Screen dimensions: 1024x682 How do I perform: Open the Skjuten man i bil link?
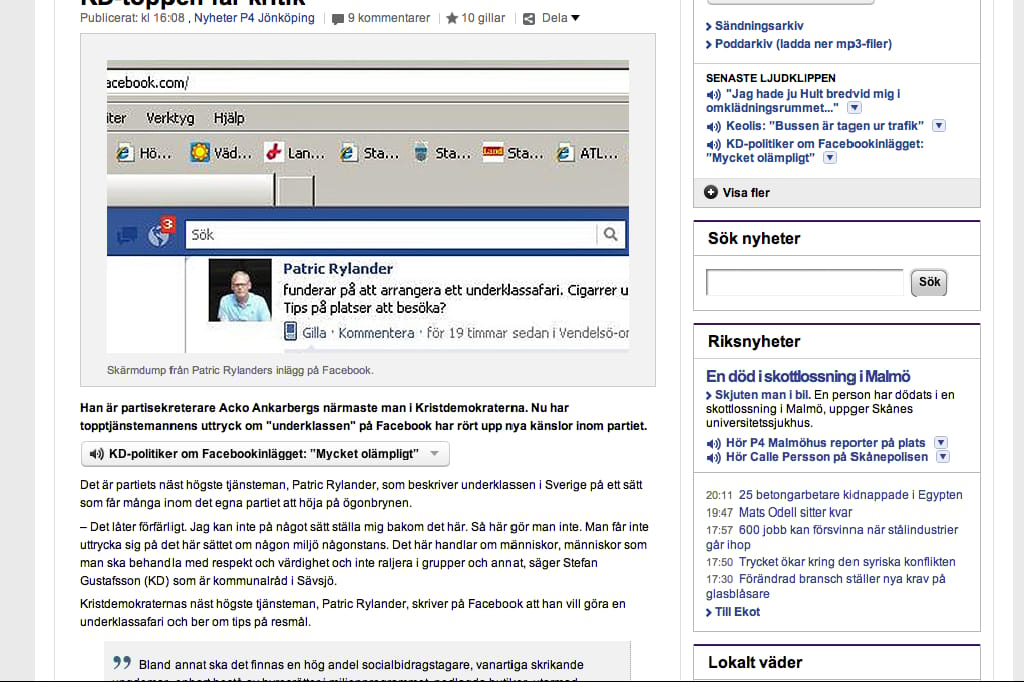[762, 395]
